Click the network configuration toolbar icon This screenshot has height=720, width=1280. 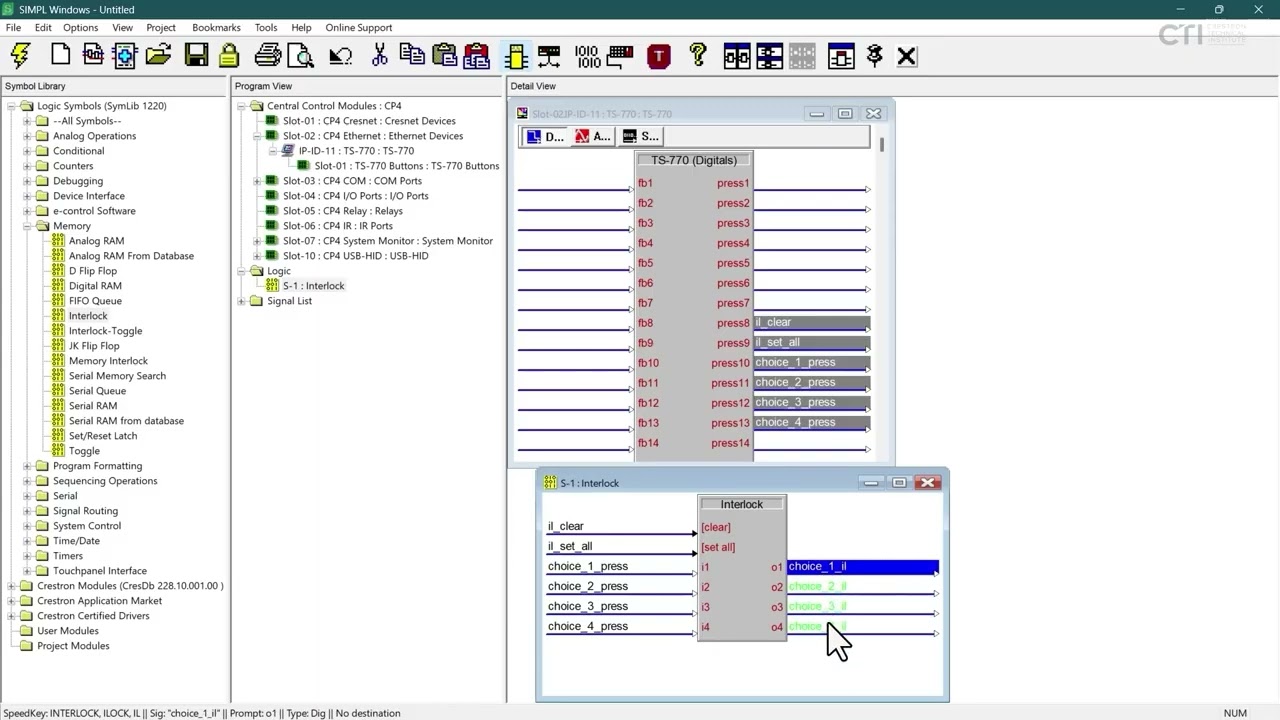[549, 56]
